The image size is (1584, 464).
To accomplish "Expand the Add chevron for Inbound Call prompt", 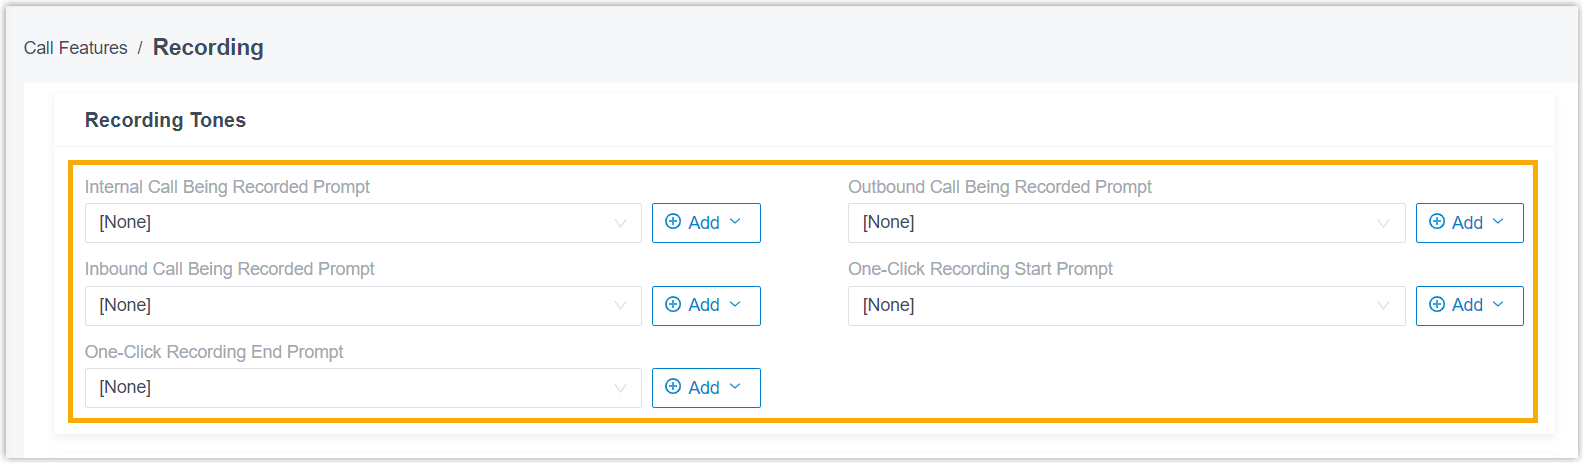I will (x=735, y=305).
